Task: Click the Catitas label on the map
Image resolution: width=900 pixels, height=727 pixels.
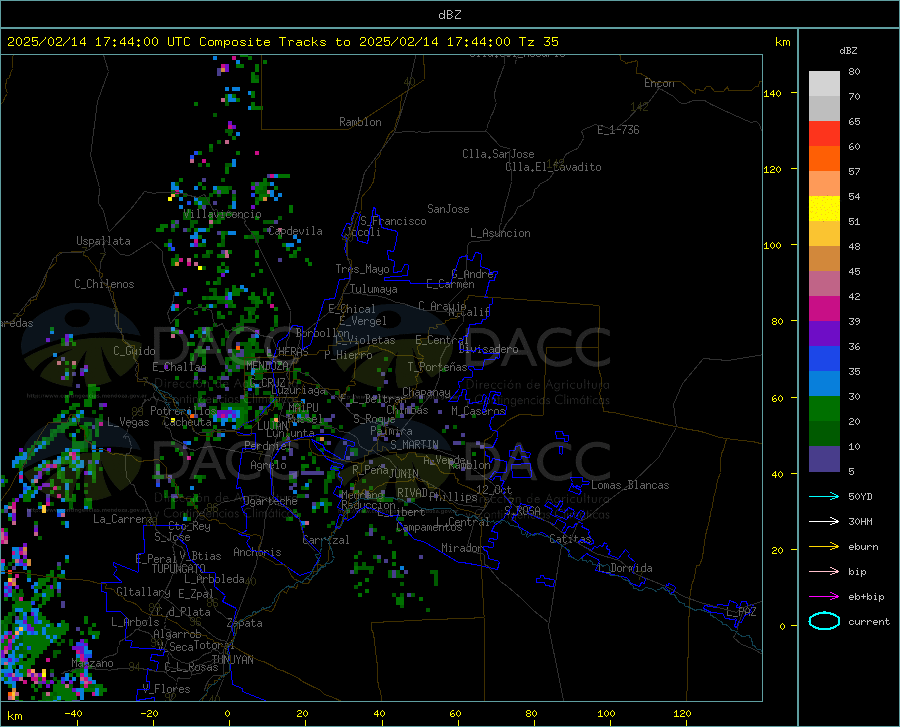Action: [571, 539]
